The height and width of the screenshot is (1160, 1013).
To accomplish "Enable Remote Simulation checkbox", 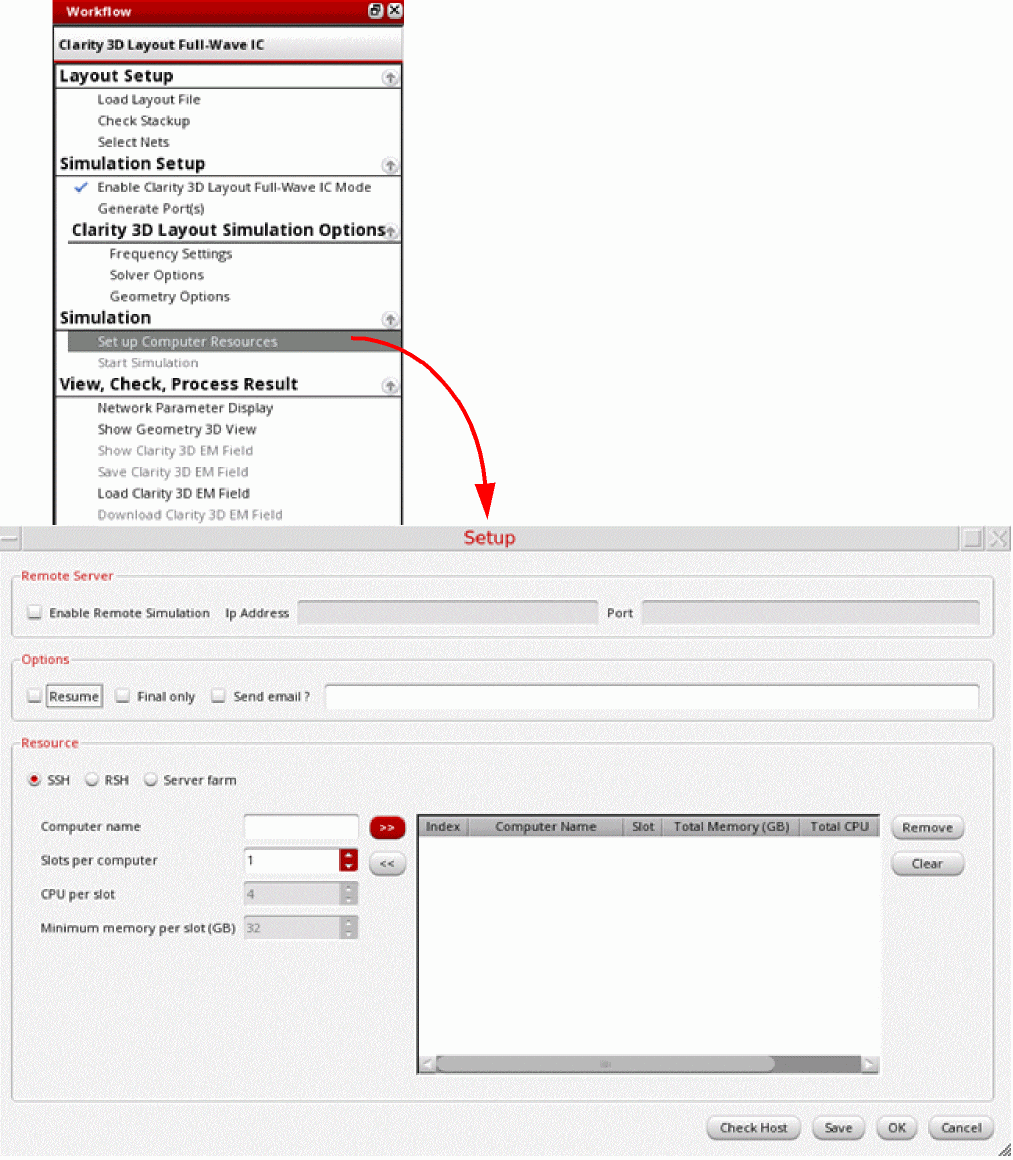I will 34,613.
